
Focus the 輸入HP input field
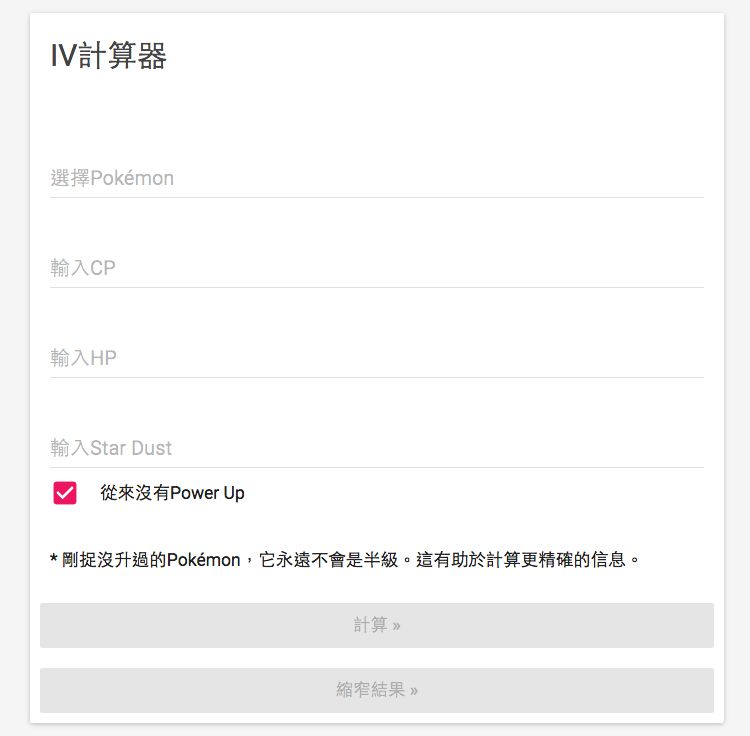376,358
